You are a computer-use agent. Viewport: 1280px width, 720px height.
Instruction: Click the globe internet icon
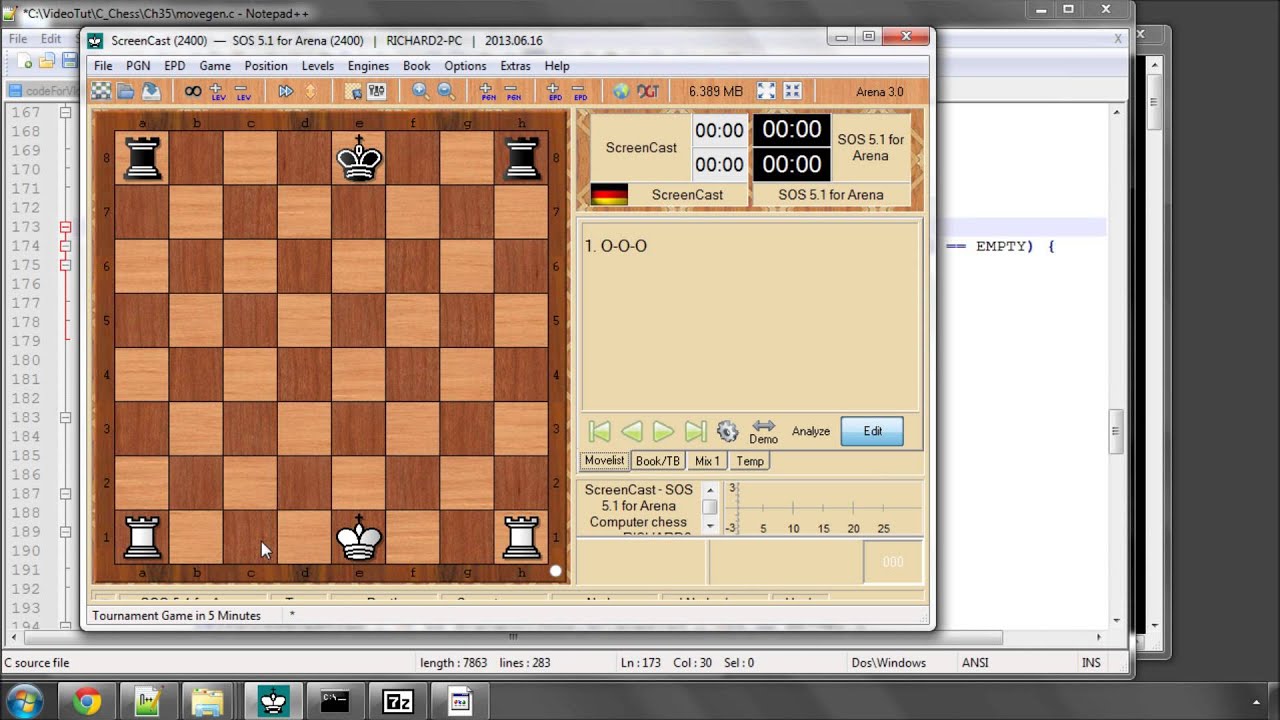click(621, 91)
